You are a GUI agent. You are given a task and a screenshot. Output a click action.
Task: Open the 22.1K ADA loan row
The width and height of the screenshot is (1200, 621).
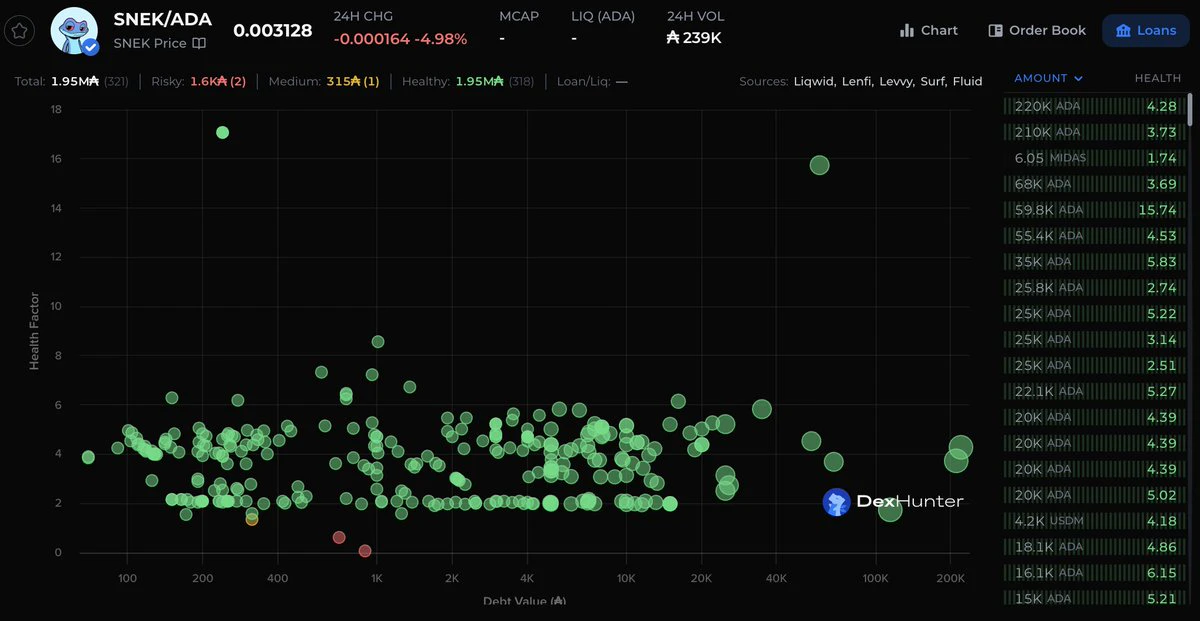click(1093, 392)
